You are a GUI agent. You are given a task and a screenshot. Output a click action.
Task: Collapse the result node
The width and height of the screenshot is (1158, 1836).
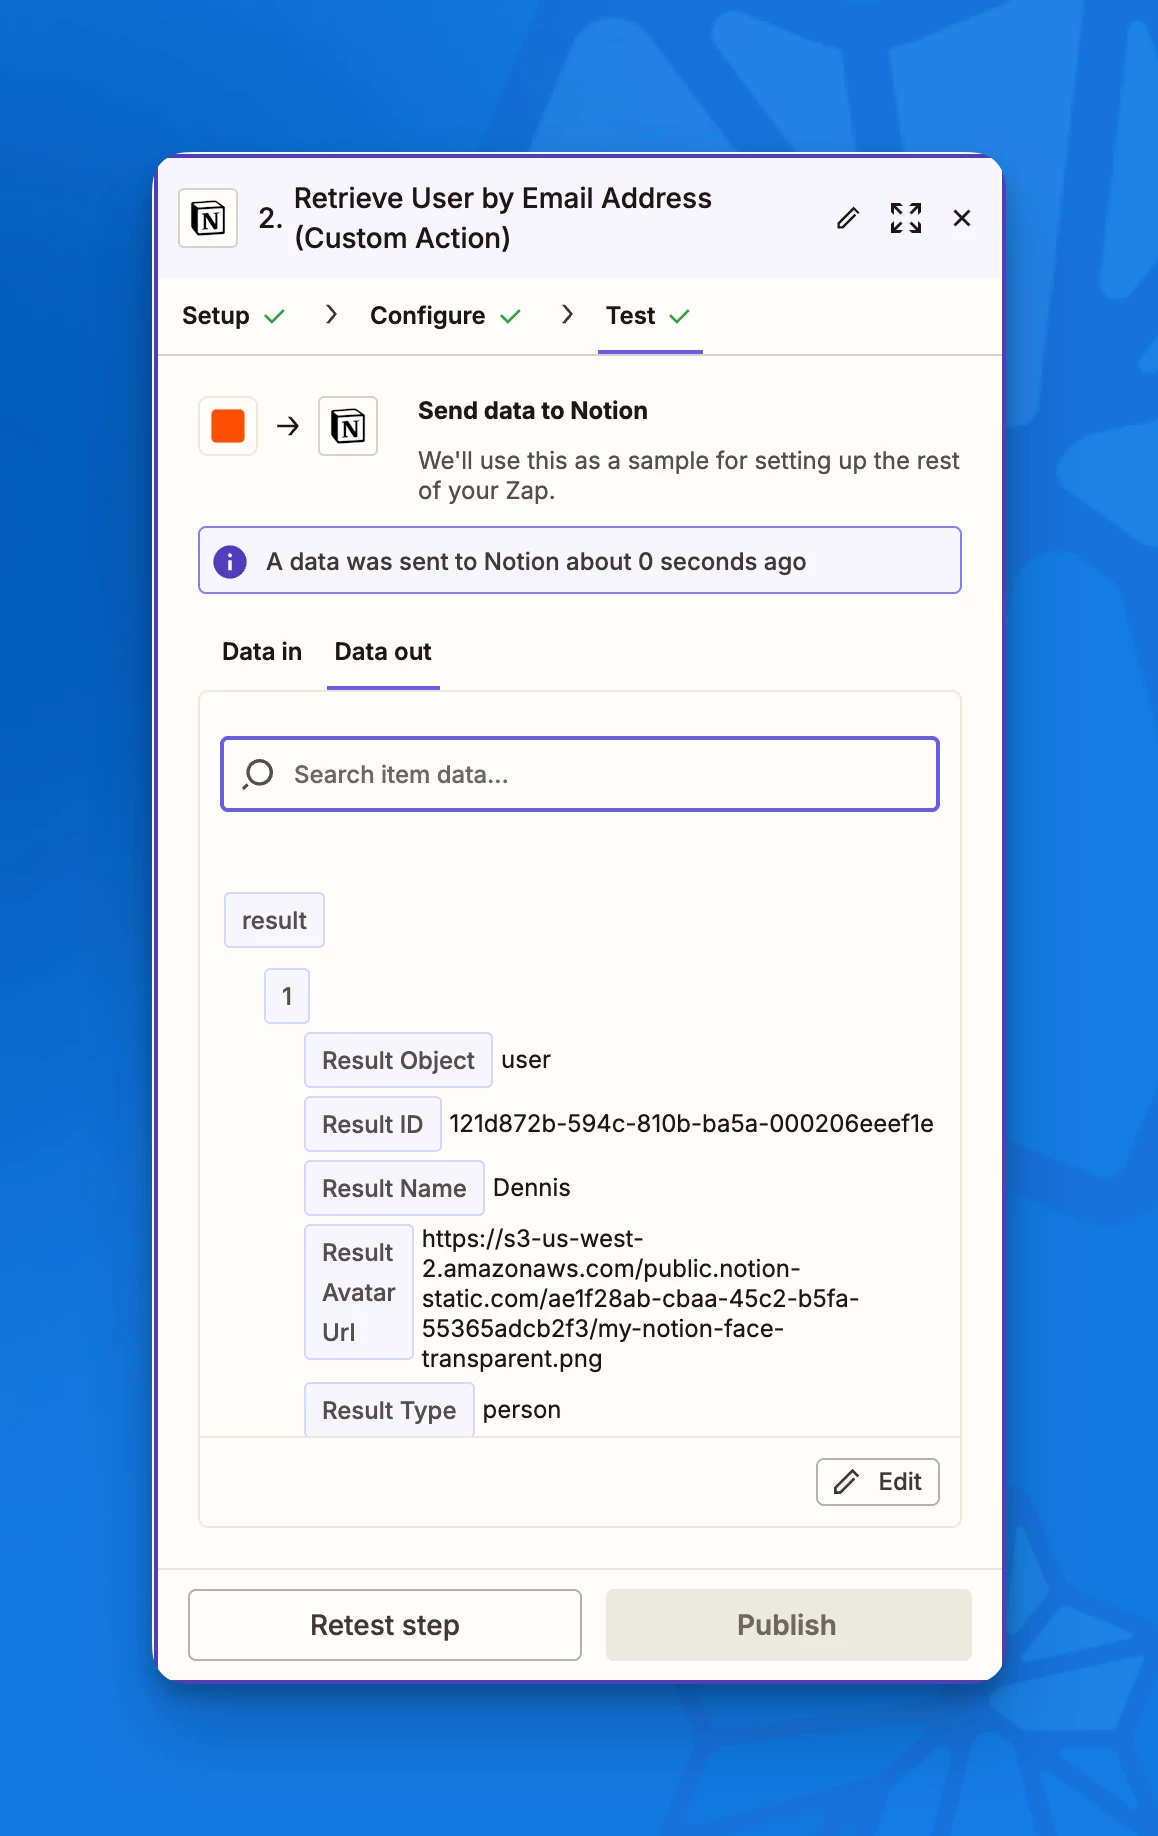(274, 920)
